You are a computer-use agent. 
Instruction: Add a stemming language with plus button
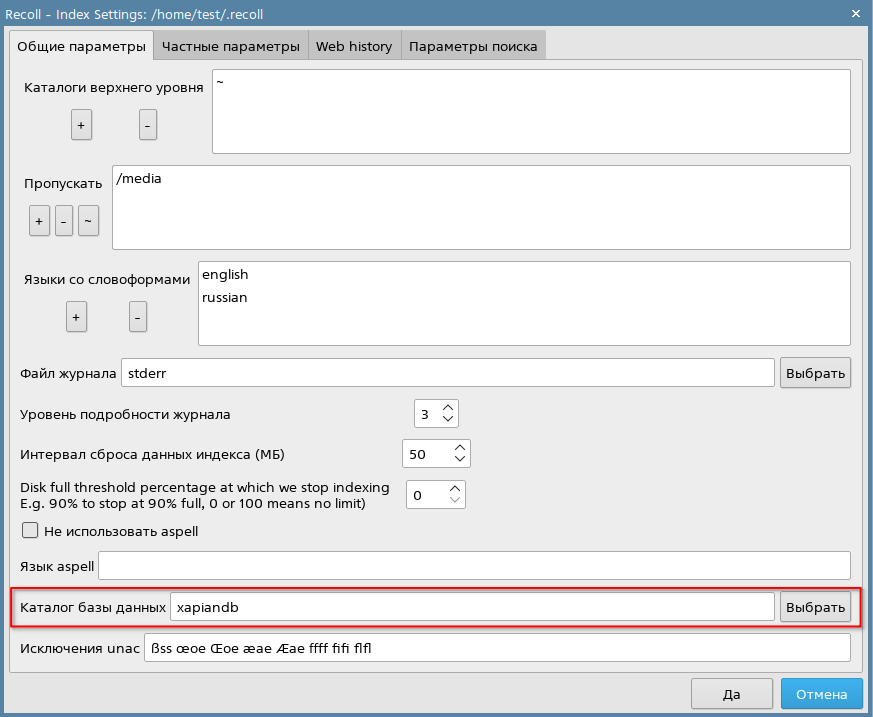pos(76,317)
